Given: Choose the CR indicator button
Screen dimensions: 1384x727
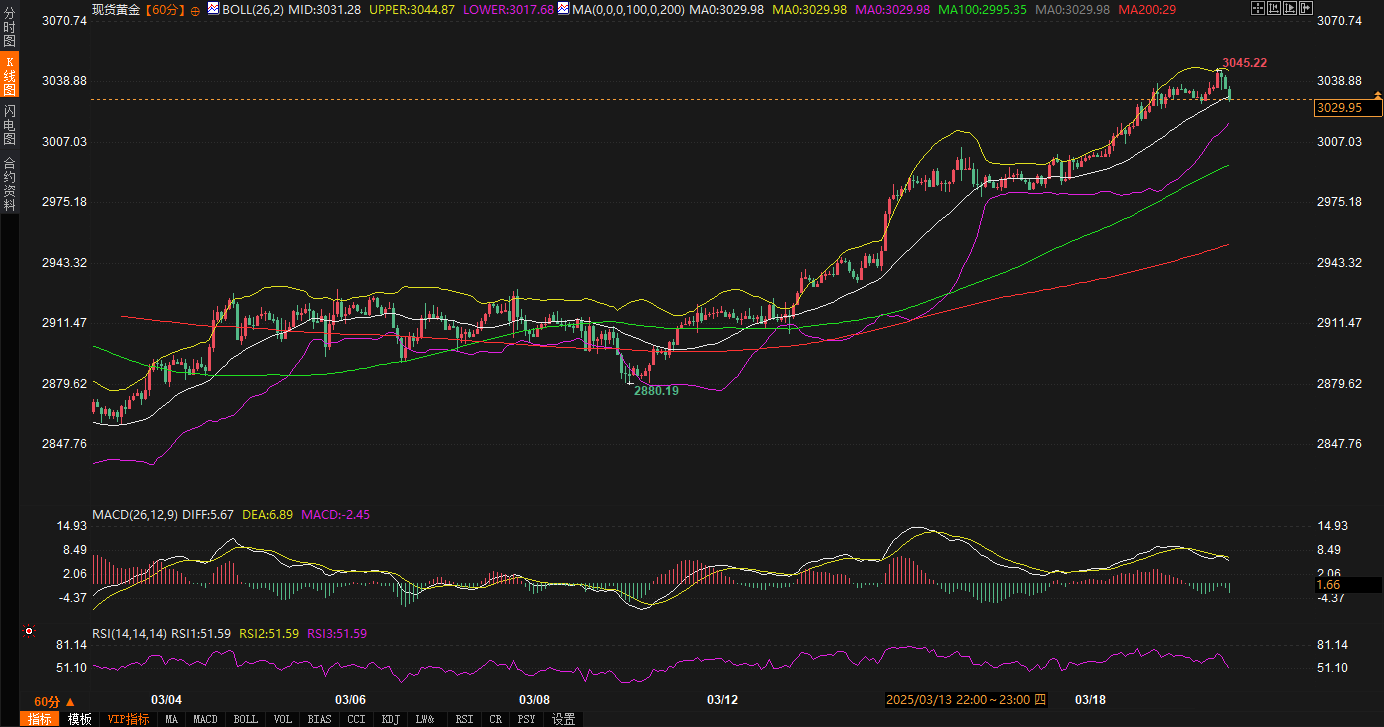Looking at the screenshot, I should click(x=496, y=719).
